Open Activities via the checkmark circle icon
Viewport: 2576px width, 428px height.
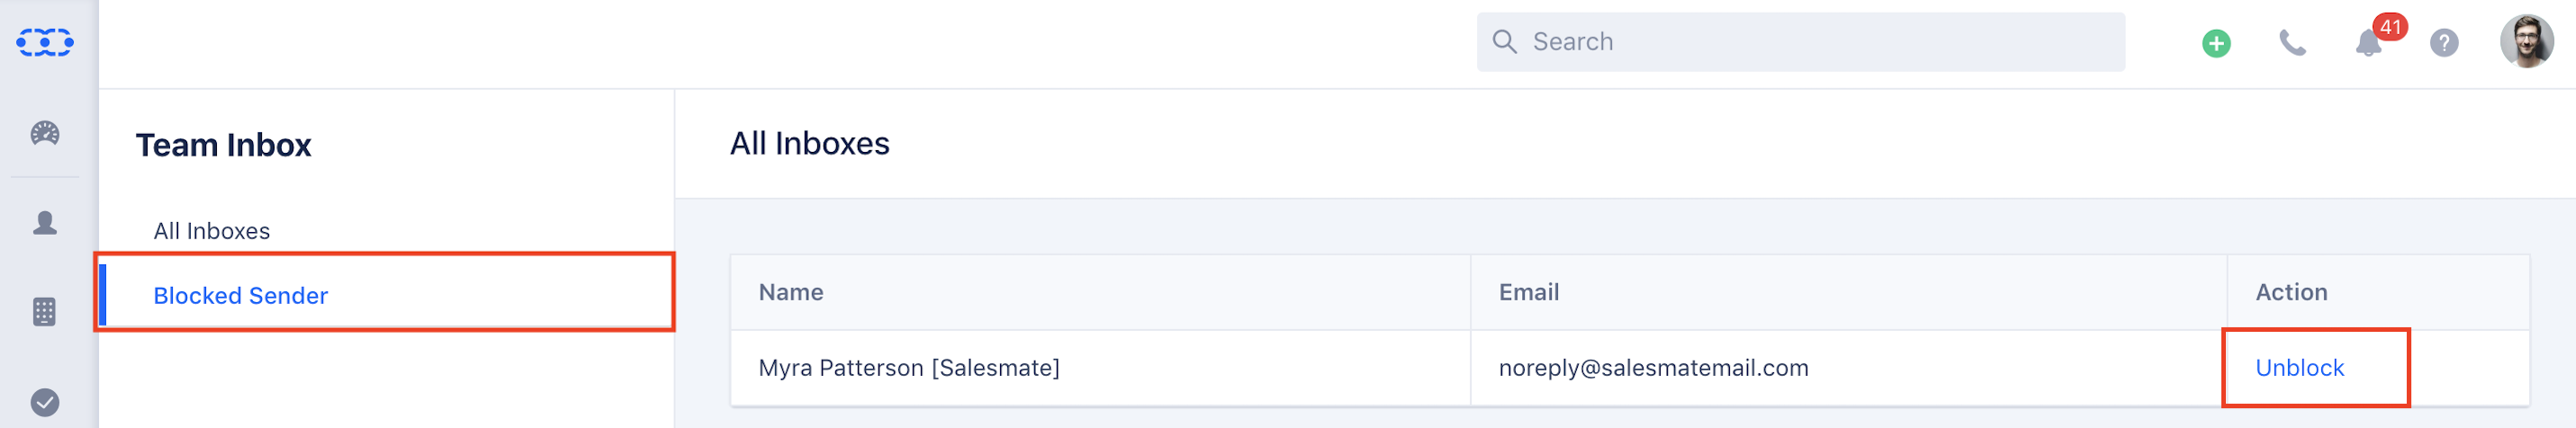pos(45,402)
